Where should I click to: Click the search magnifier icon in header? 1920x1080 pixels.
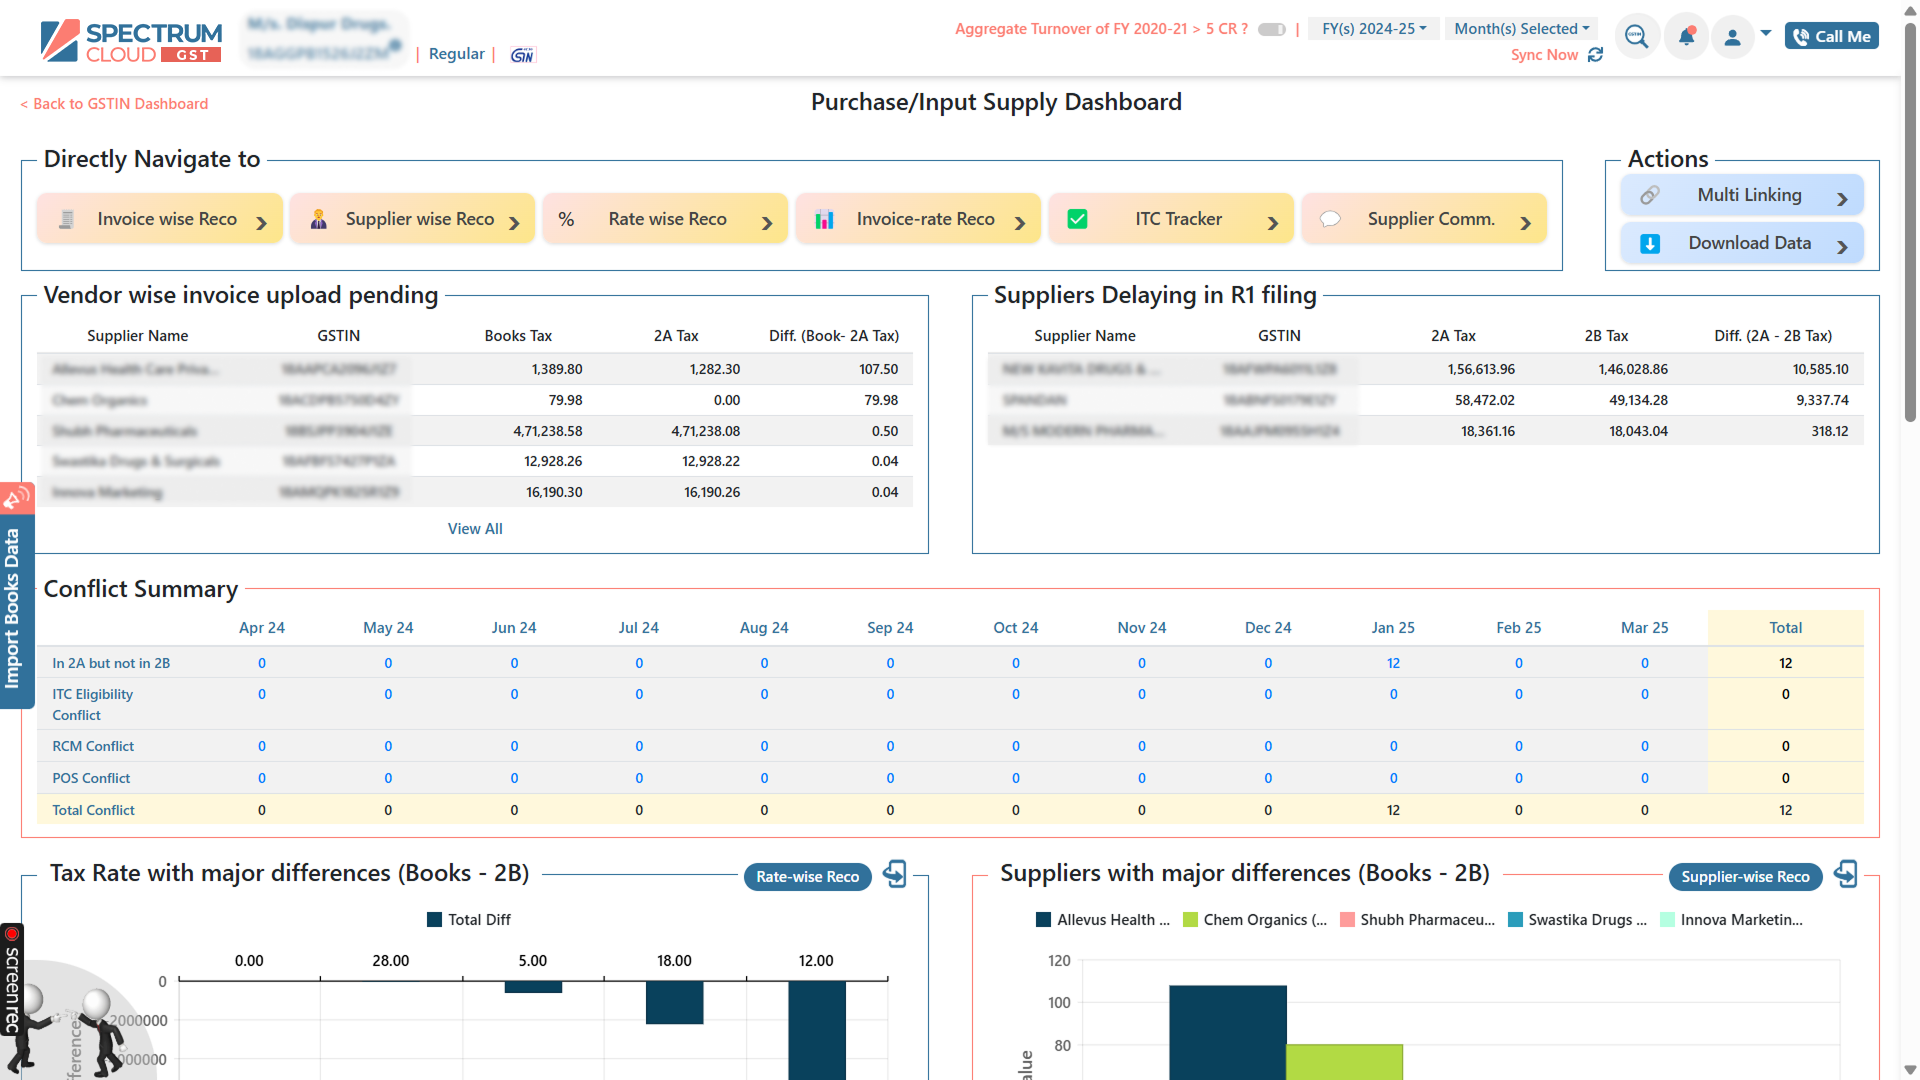(x=1636, y=37)
